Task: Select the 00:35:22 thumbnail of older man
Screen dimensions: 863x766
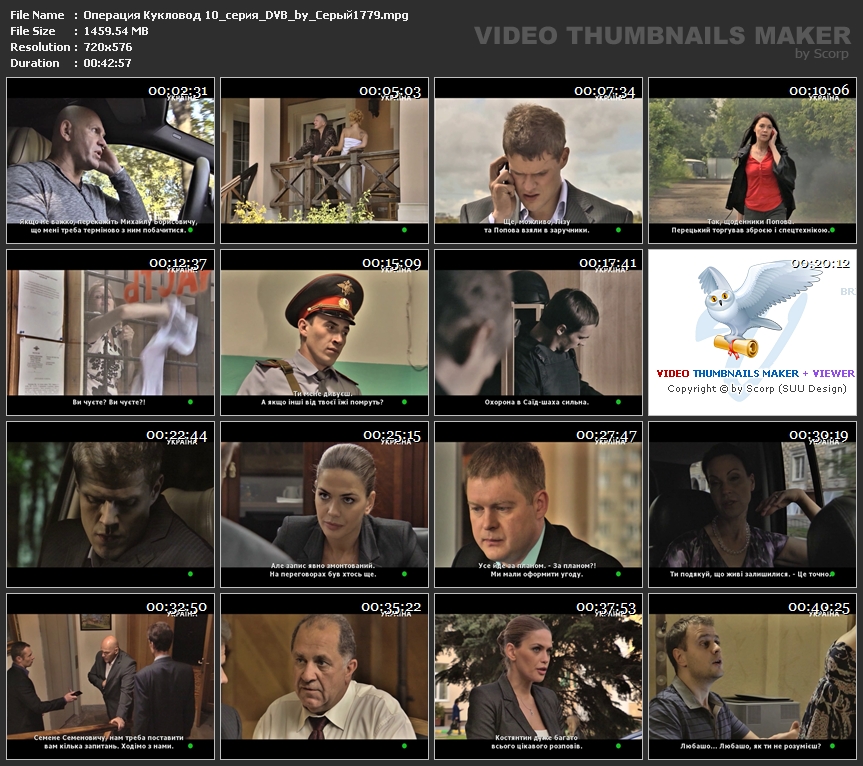Action: coord(324,676)
